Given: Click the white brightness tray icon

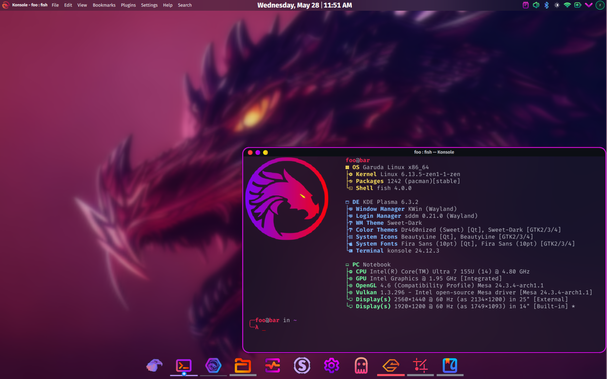Looking at the screenshot, I should click(557, 5).
